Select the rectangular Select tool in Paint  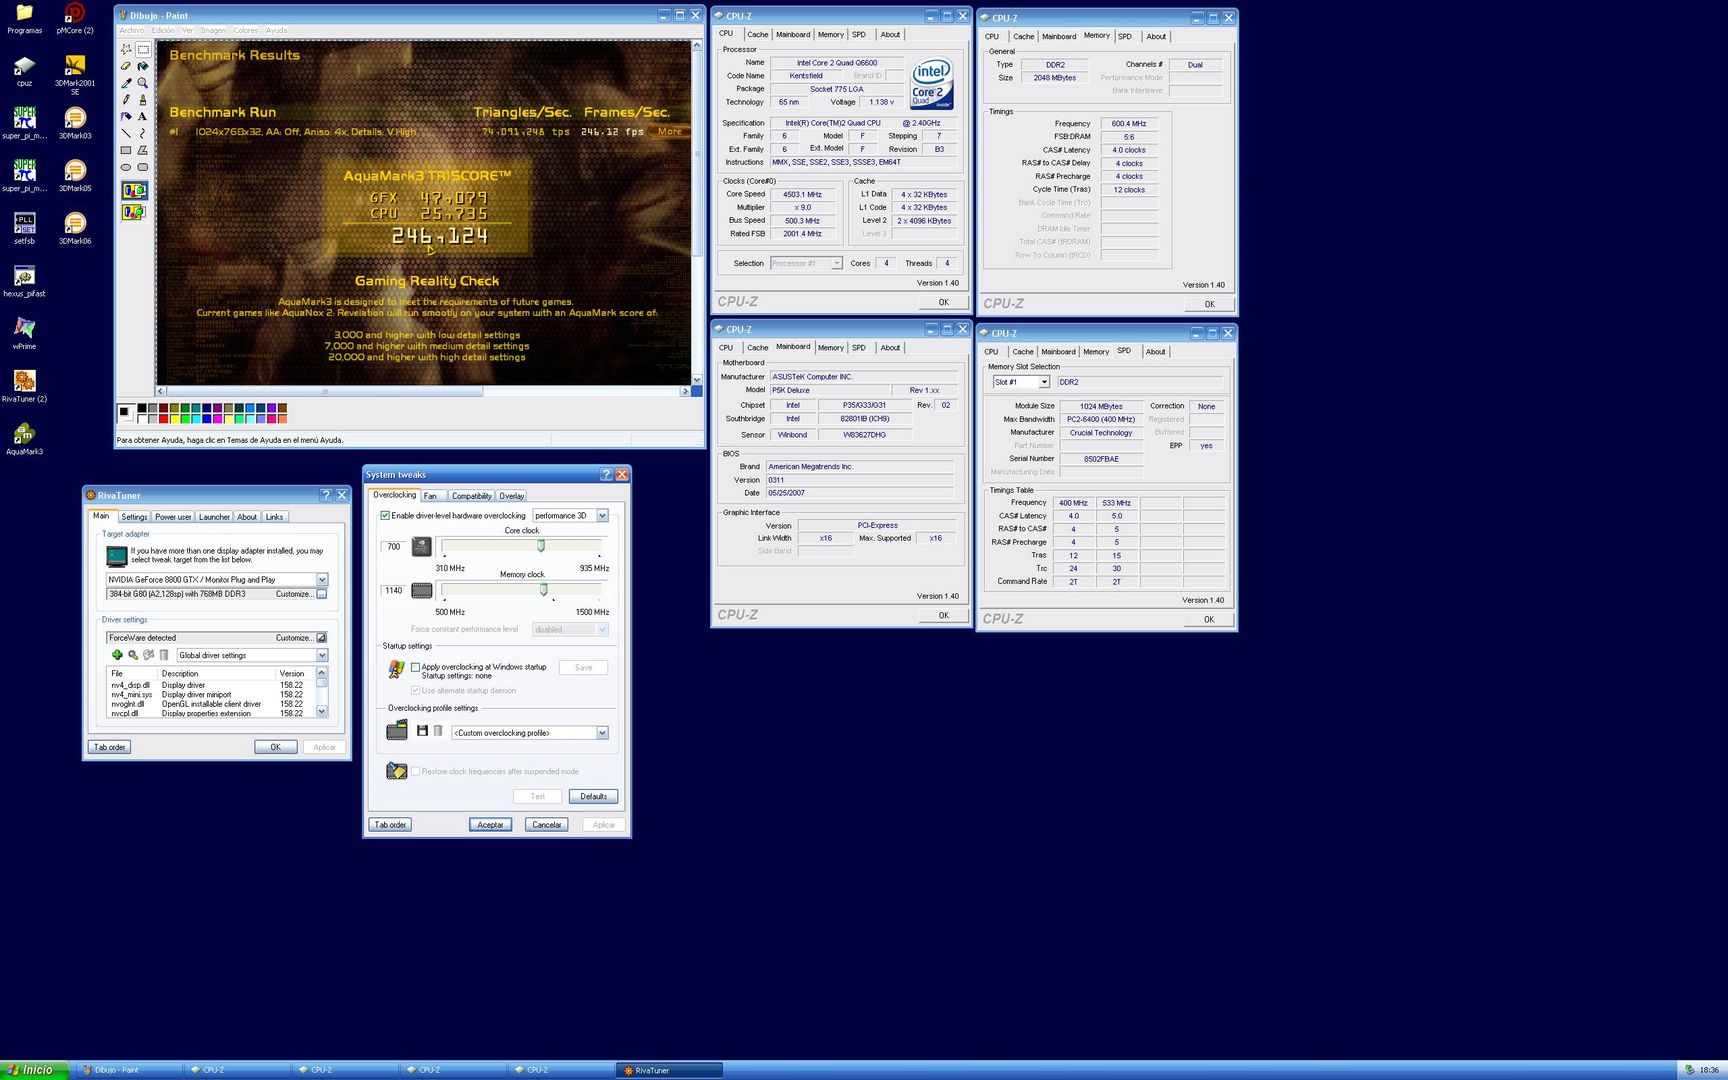pyautogui.click(x=143, y=49)
